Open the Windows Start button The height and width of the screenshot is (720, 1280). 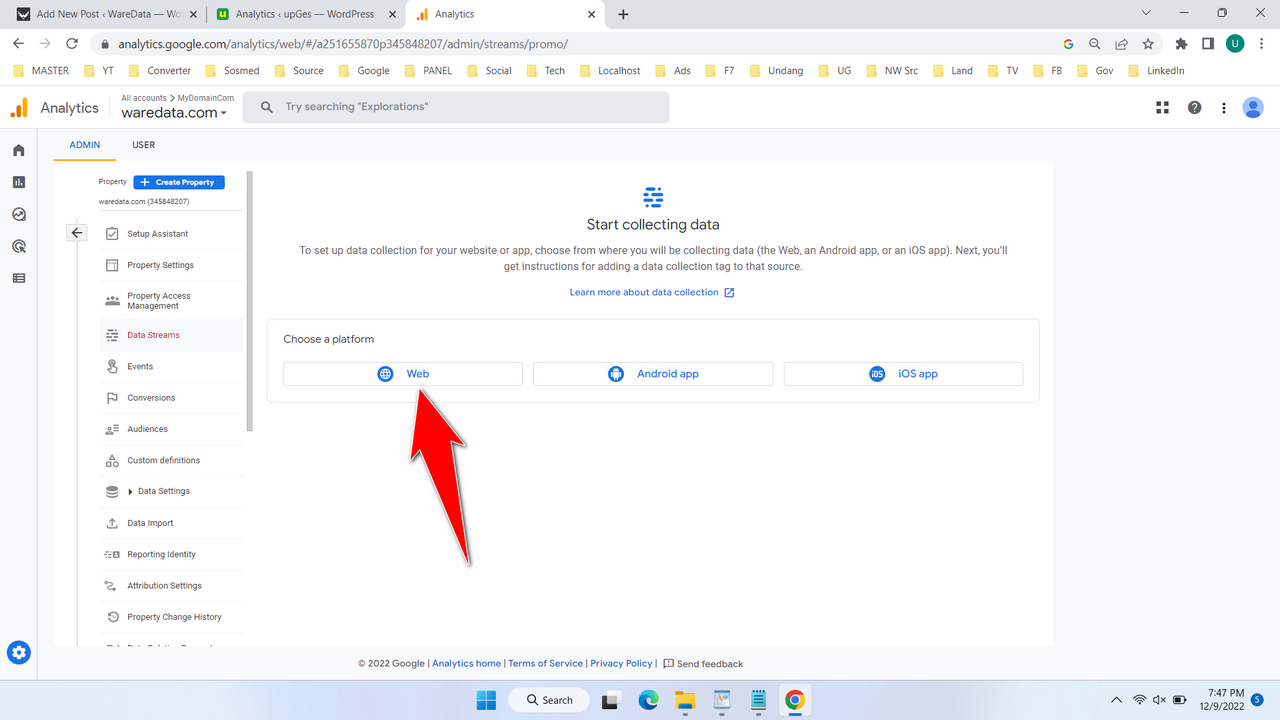pos(486,699)
